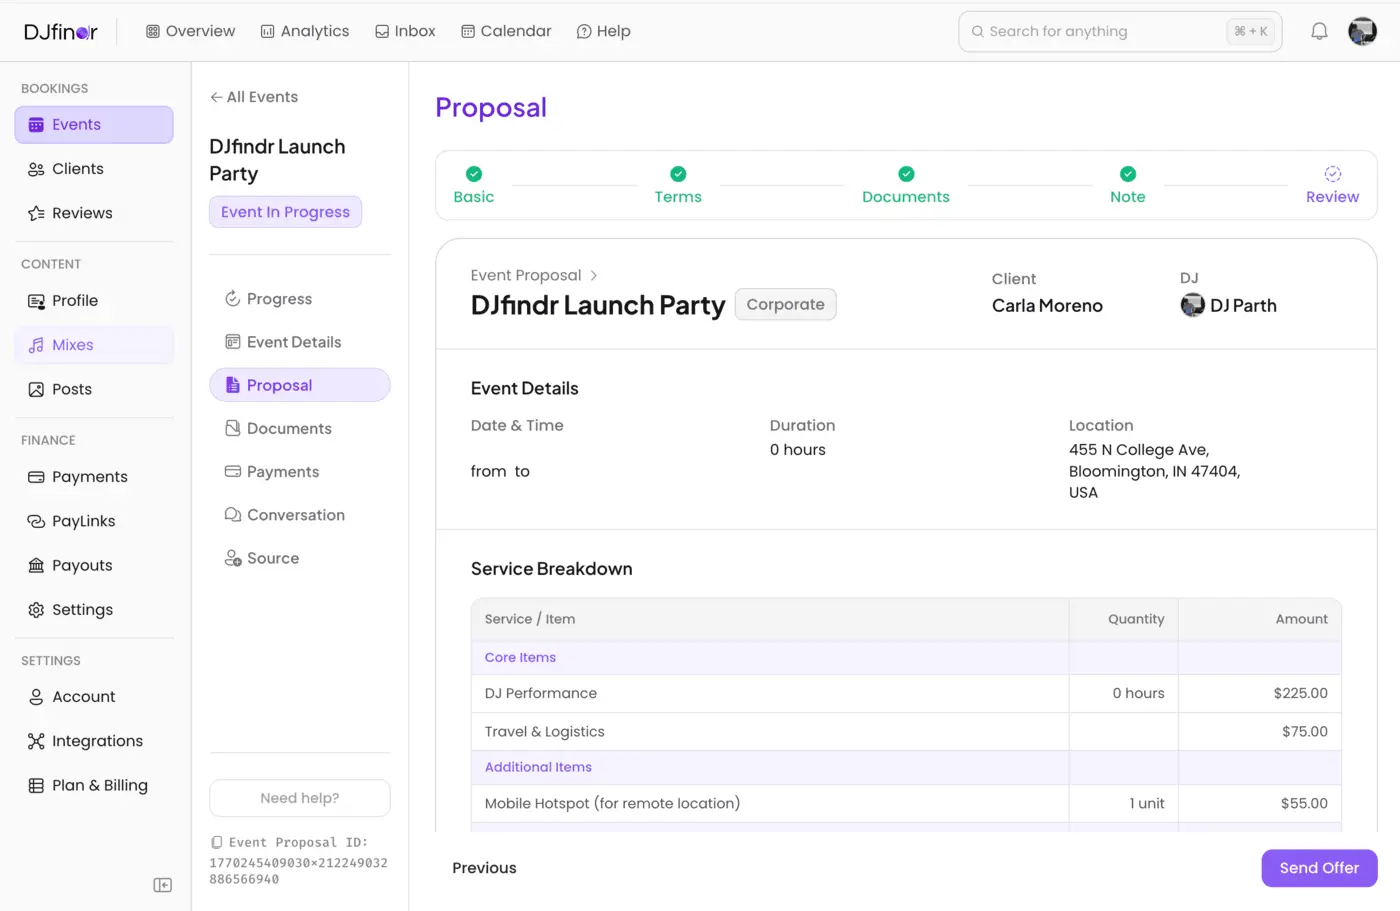Screen dimensions: 1400x911
Task: Click client name Carla Moreno
Action: coord(1047,306)
